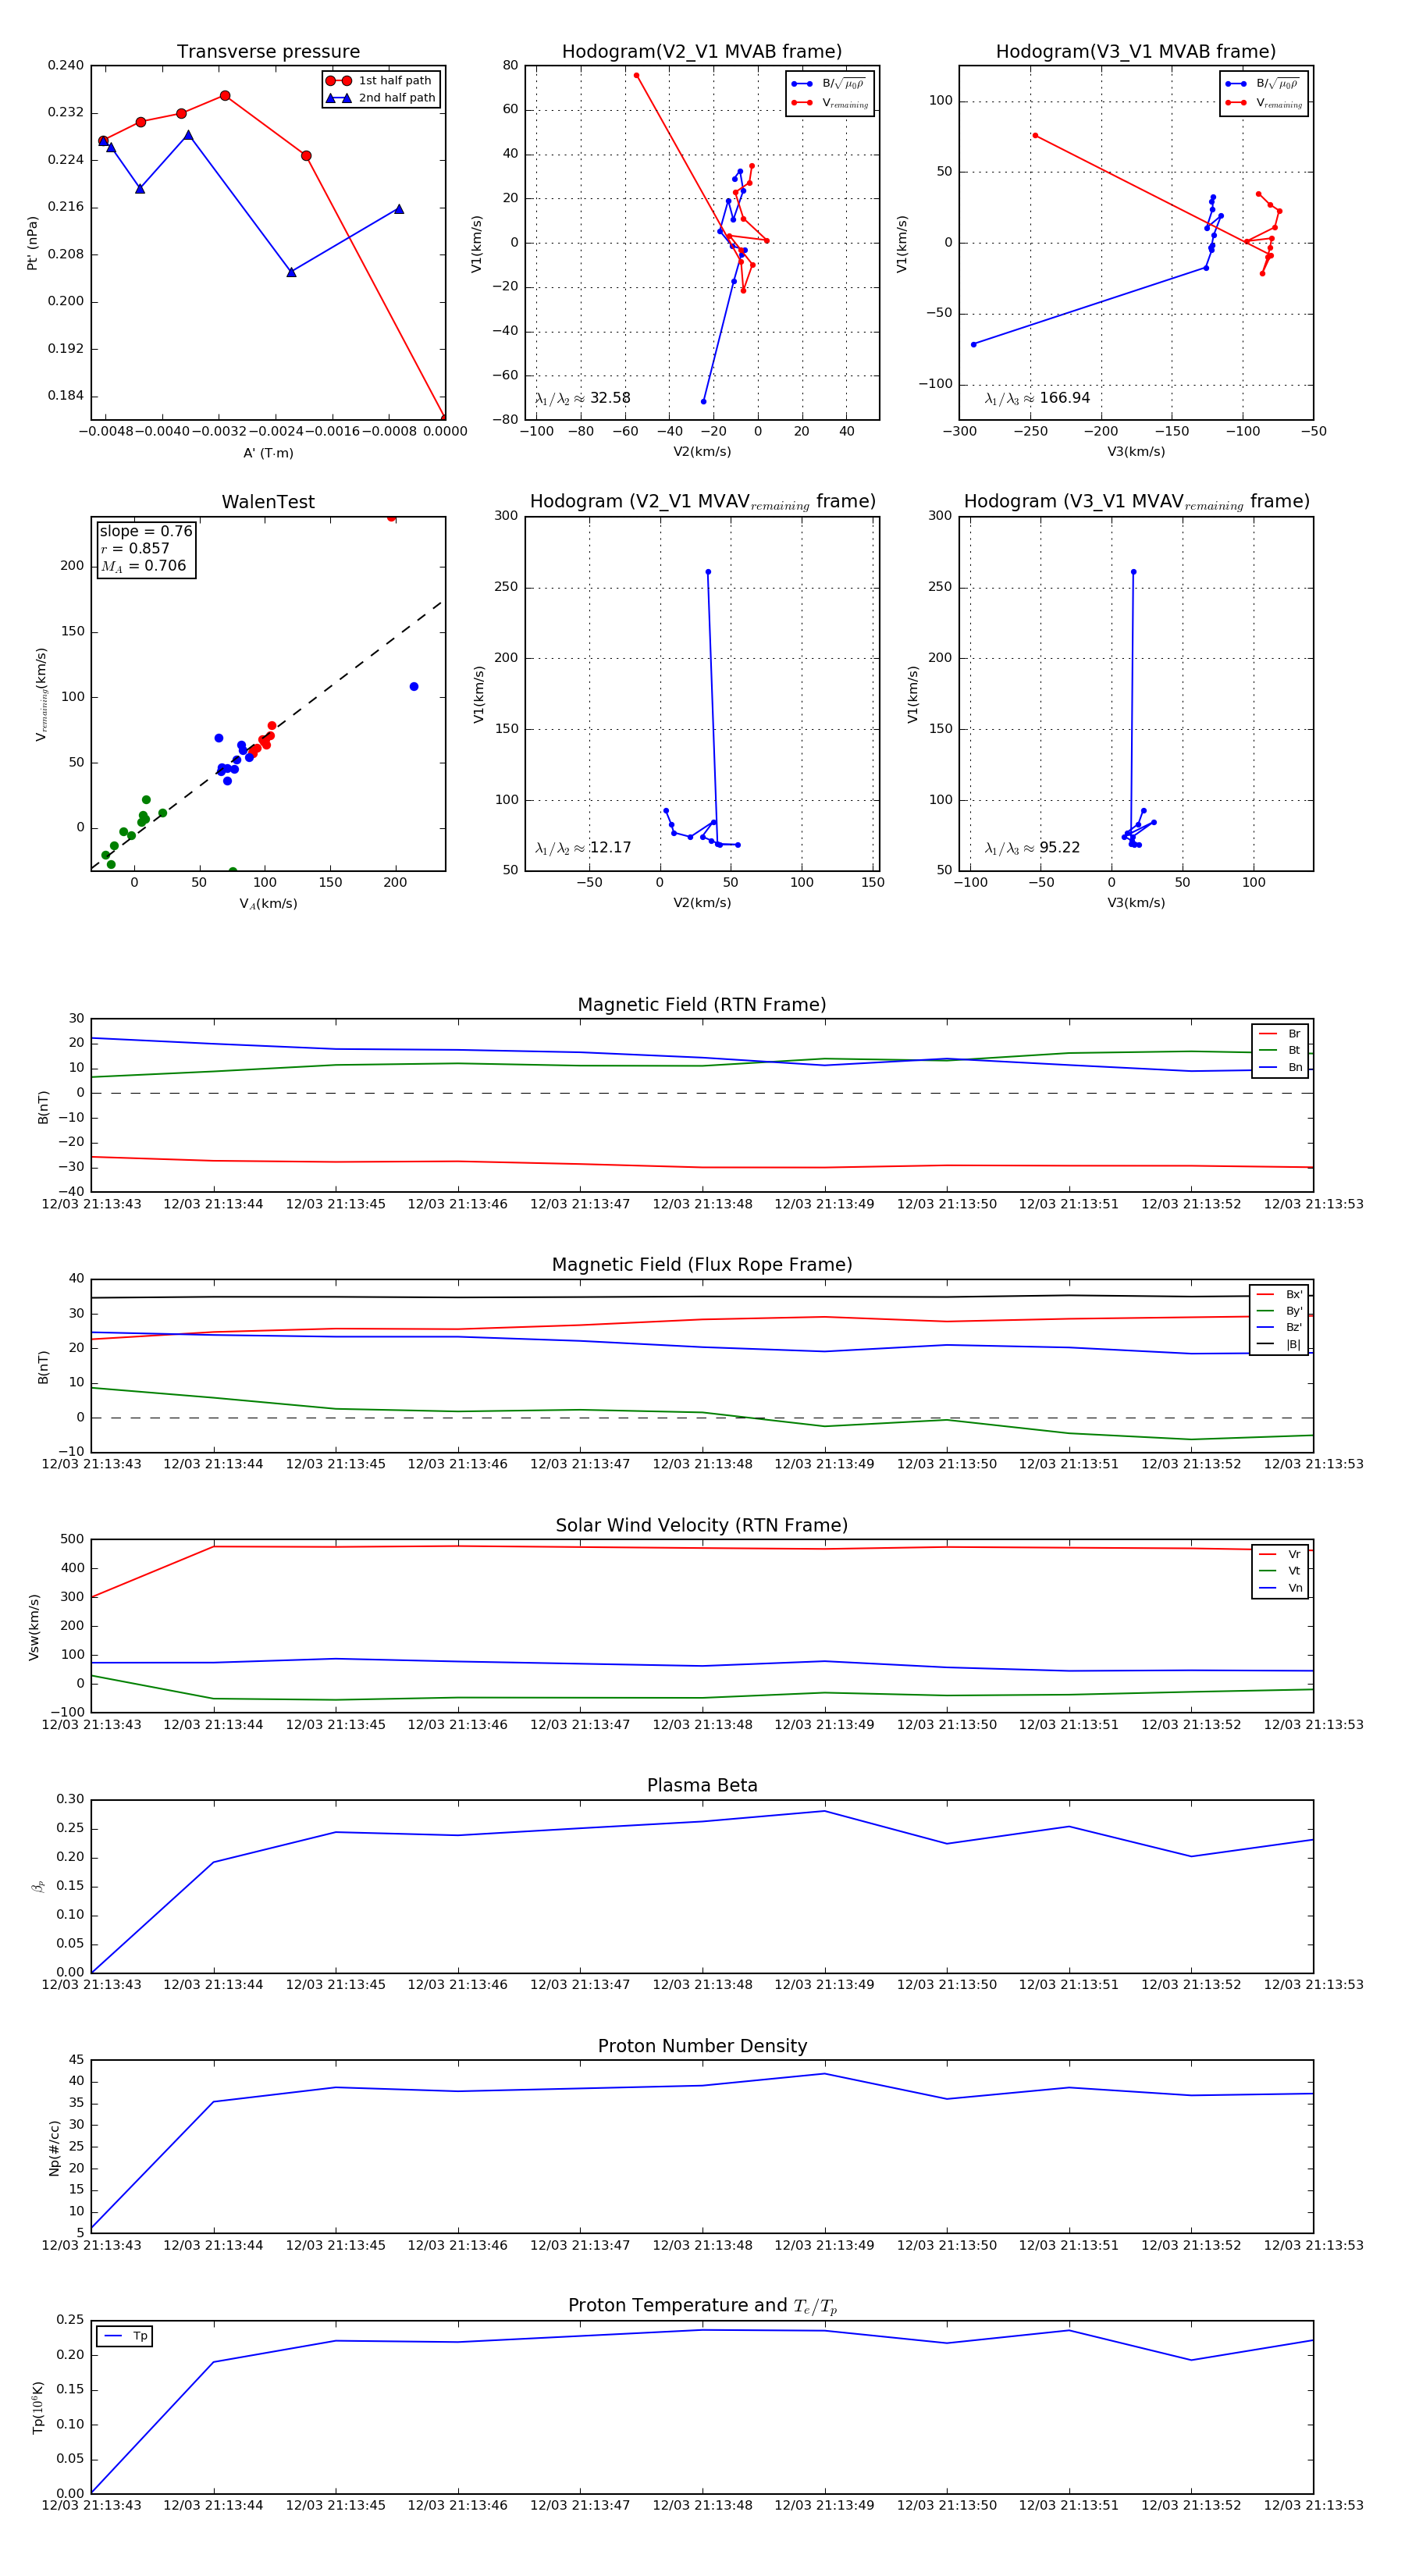This screenshot has height=2576, width=1405.
Task: Click the 'Solar Wind Velocity (RTN Frame)' title
Action: tap(702, 1526)
